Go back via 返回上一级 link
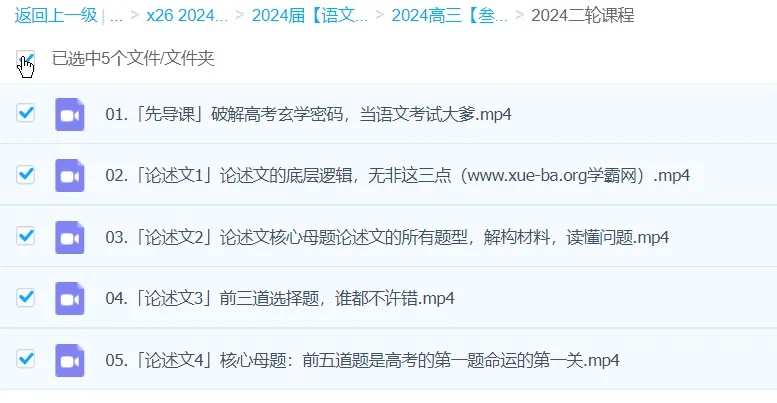The height and width of the screenshot is (403, 777). (55, 16)
